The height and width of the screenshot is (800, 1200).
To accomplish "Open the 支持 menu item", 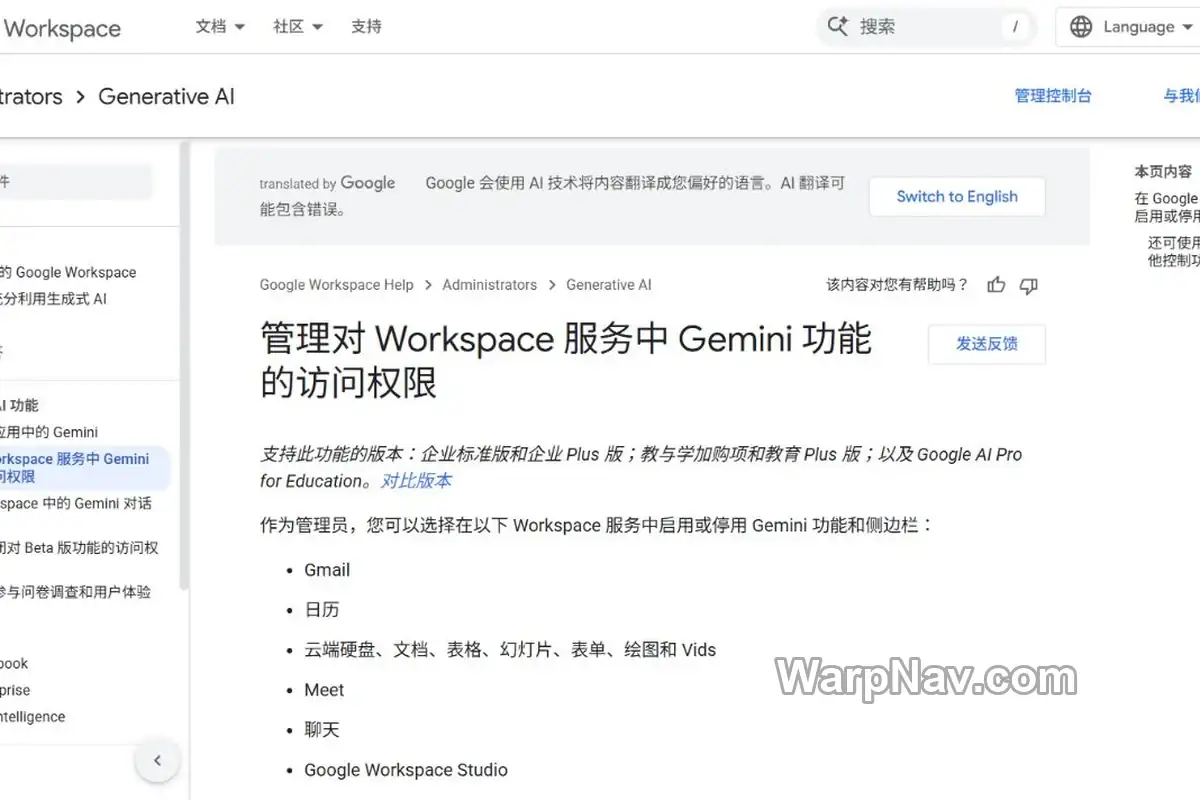I will pyautogui.click(x=366, y=27).
